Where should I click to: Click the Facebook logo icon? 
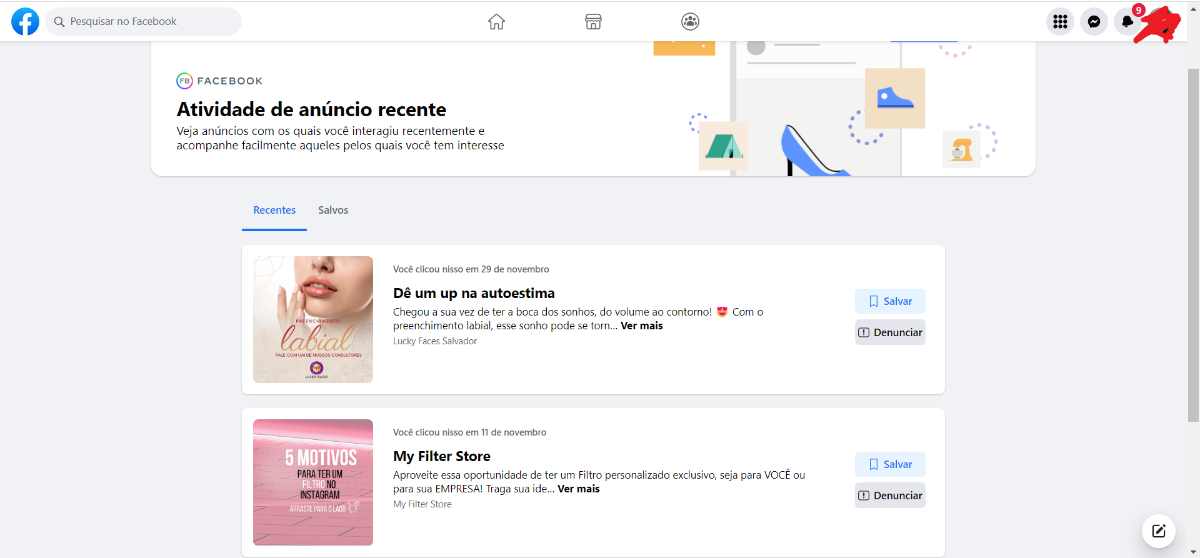click(x=25, y=21)
